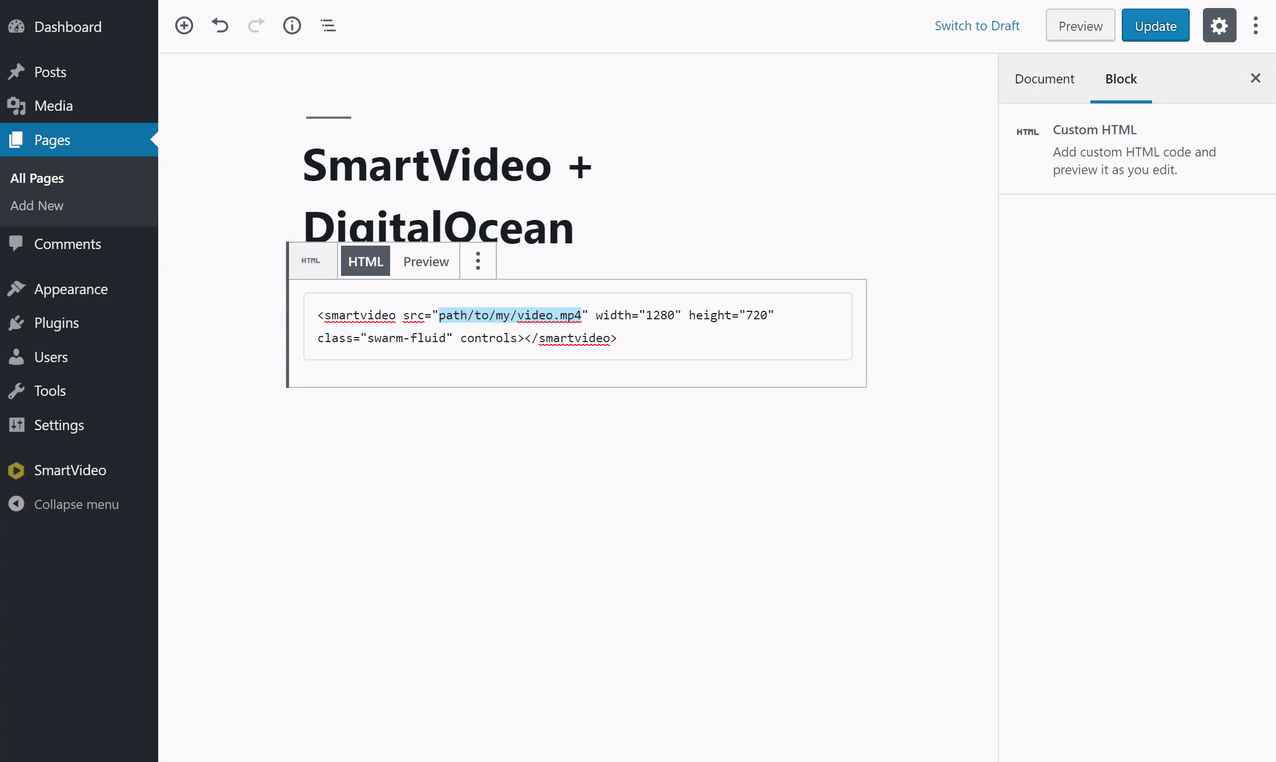Open the Appearance menu label

(71, 289)
